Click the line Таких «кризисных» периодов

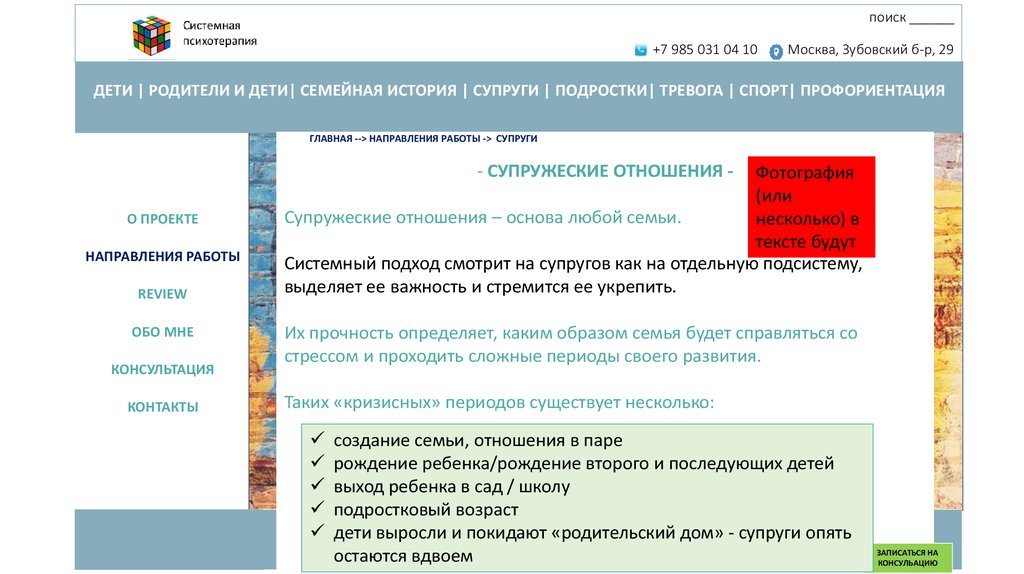tap(499, 403)
